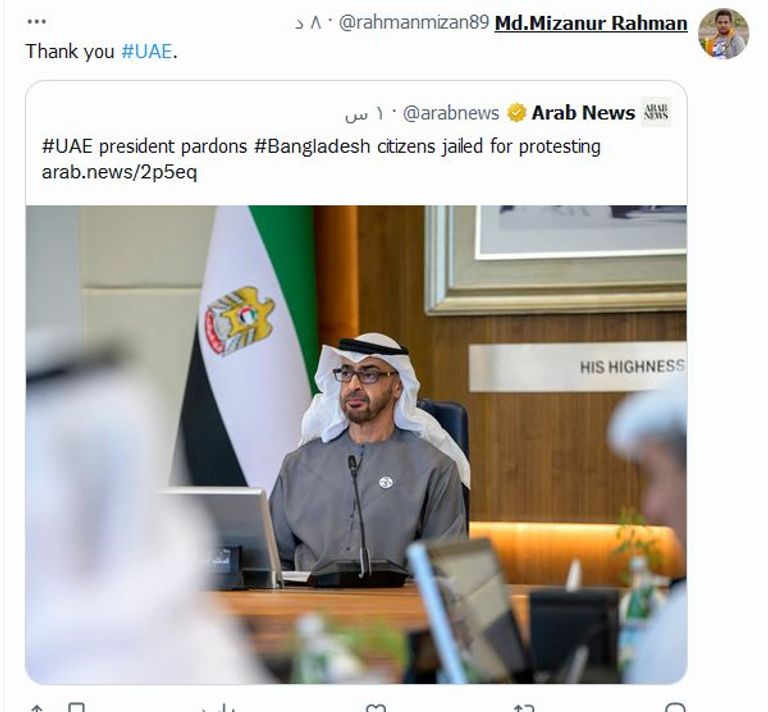
Task: Open the three-dots more options menu
Action: pos(37,22)
